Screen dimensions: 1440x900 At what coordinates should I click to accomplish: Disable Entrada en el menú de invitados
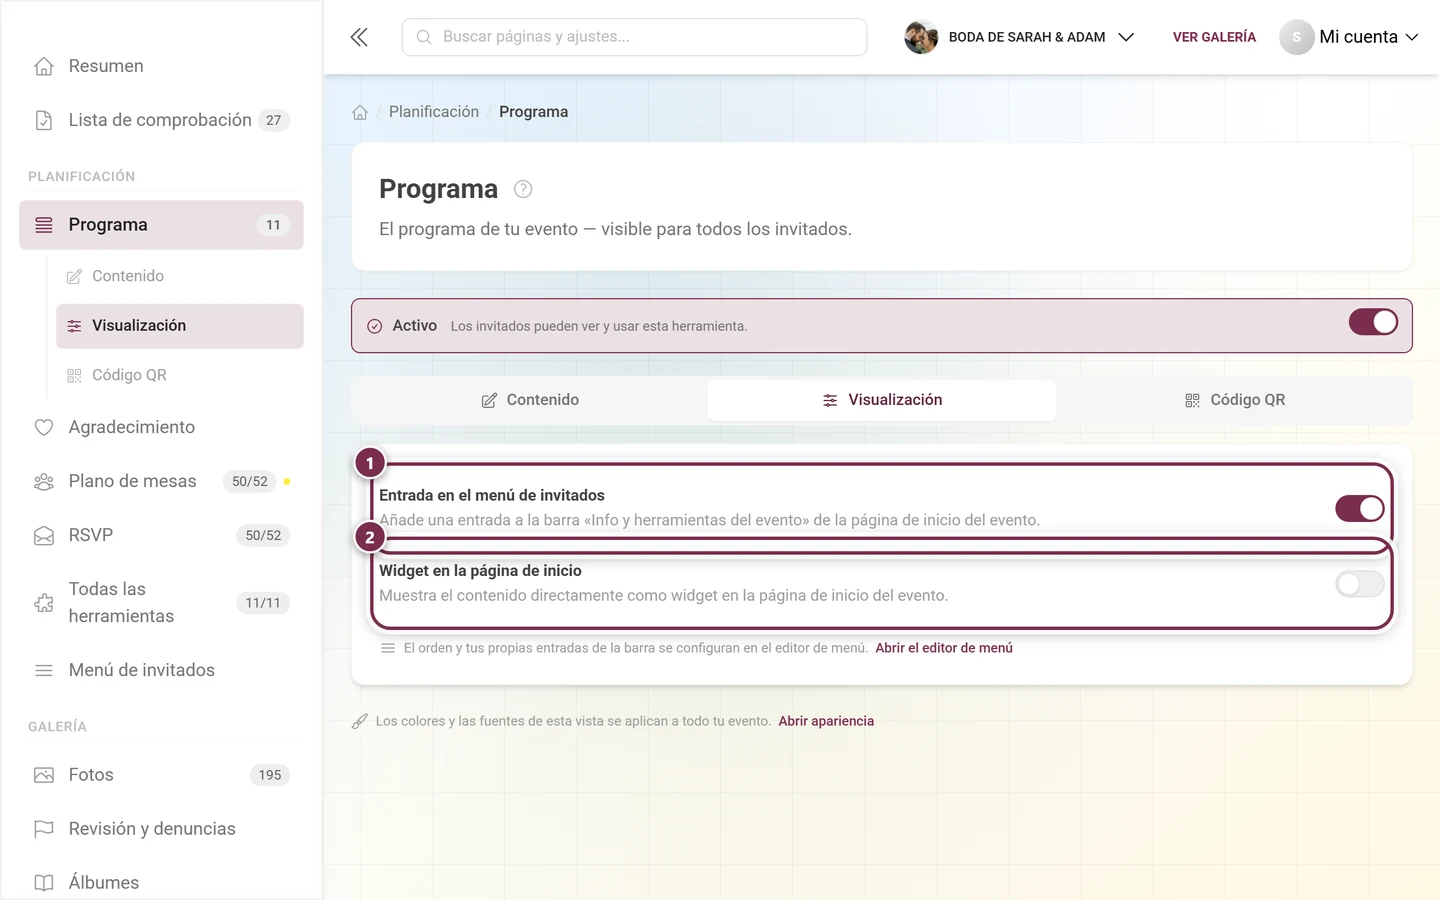click(1360, 508)
